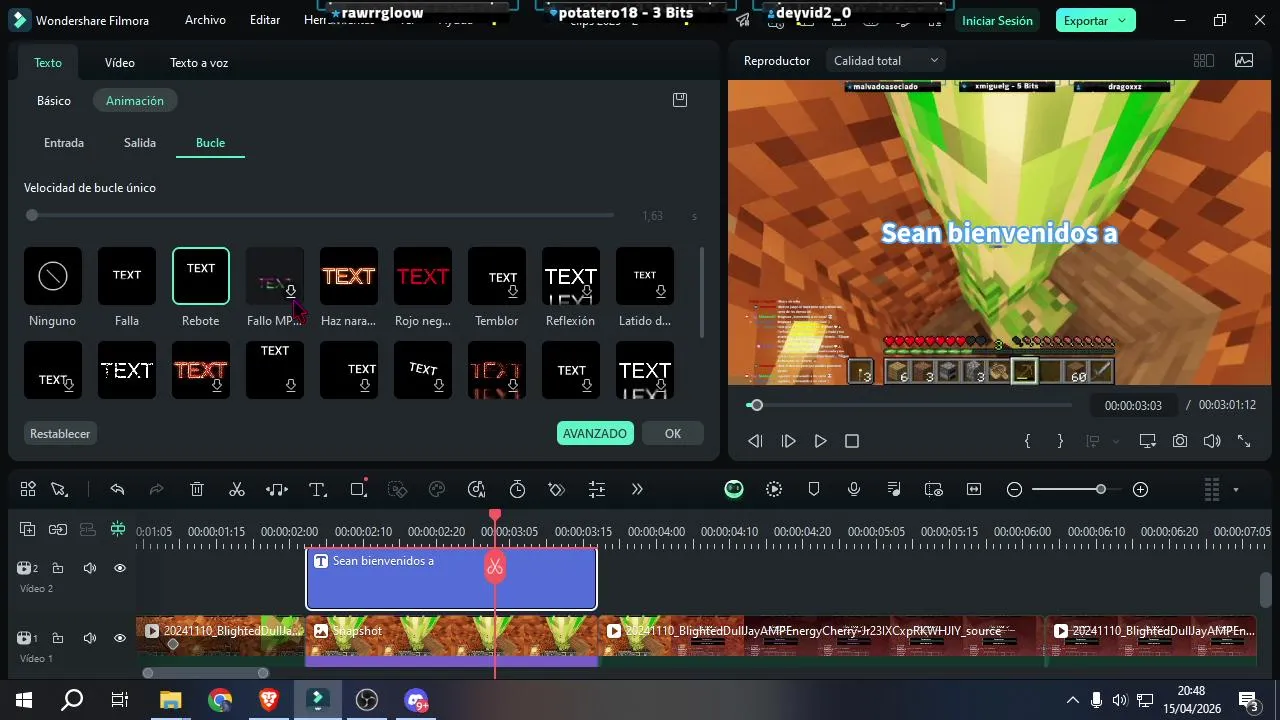Open the Exportar dropdown arrow
The image size is (1280, 720).
click(x=1122, y=20)
